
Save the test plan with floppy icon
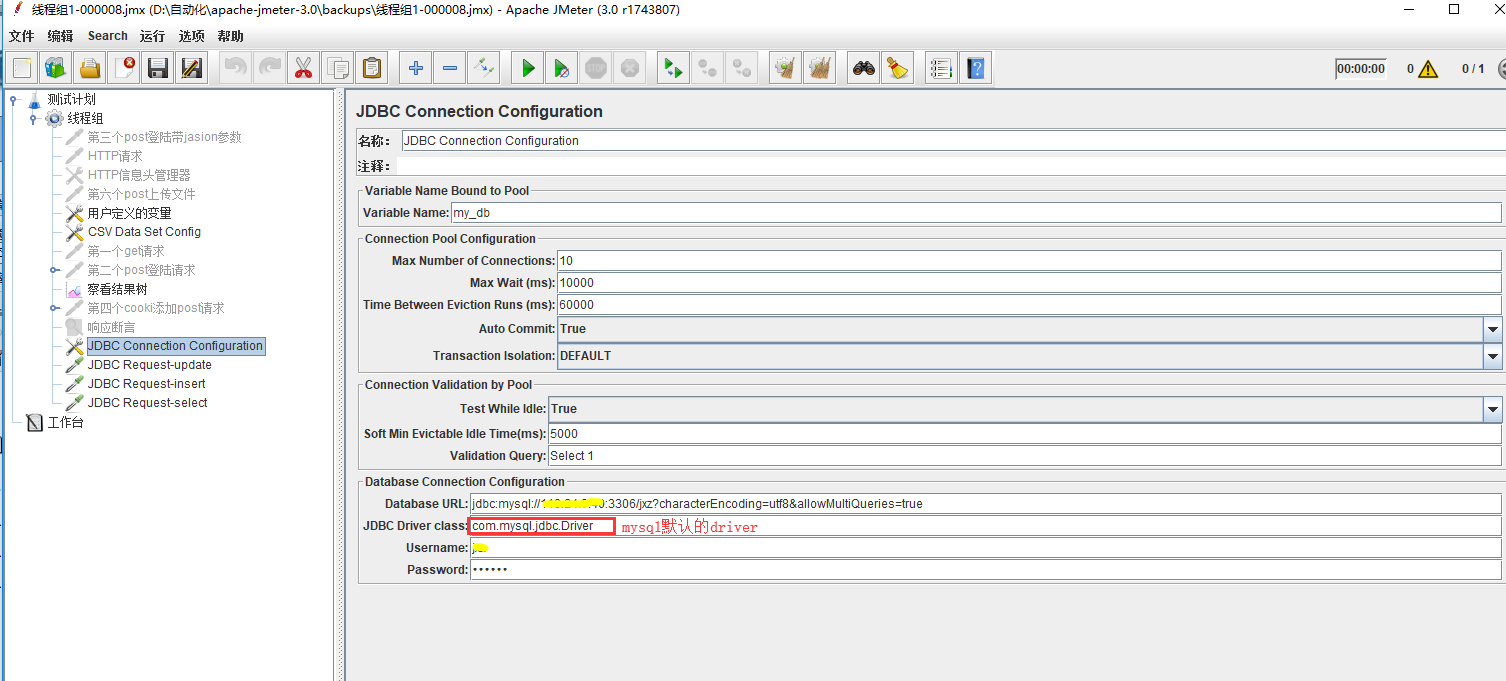[157, 68]
